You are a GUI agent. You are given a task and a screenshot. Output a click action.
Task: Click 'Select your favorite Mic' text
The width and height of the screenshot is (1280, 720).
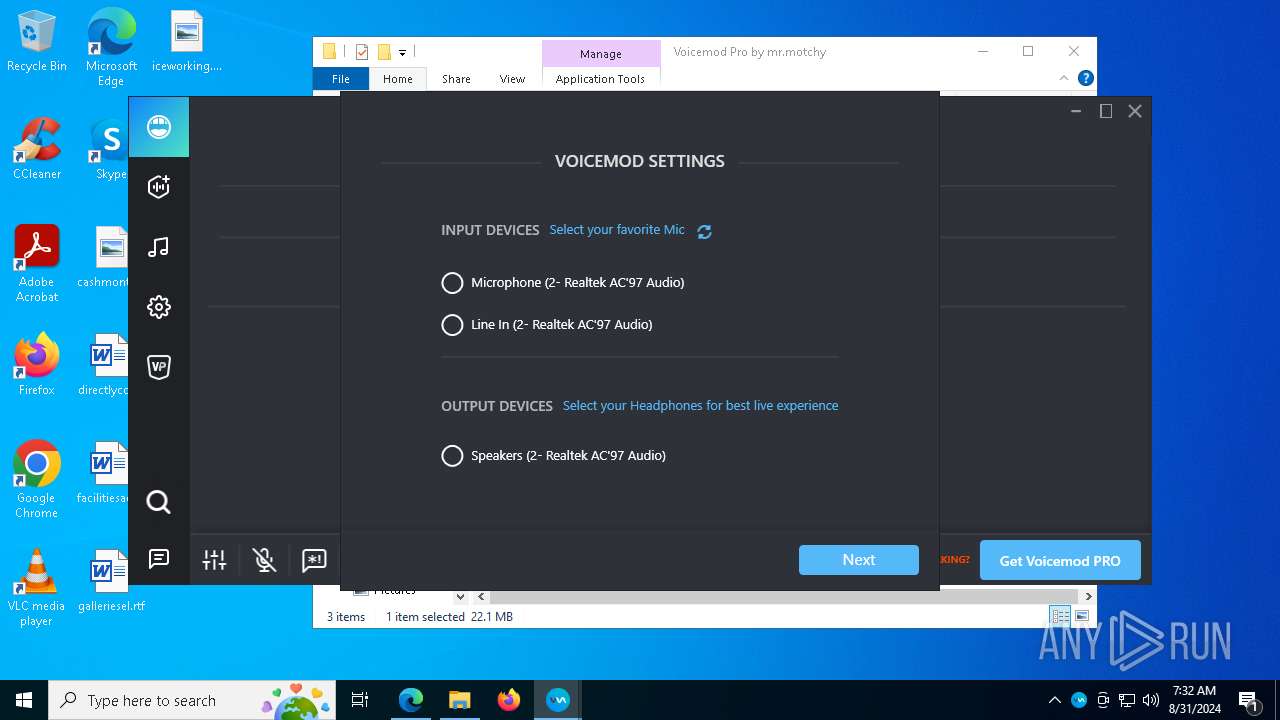[x=617, y=230]
